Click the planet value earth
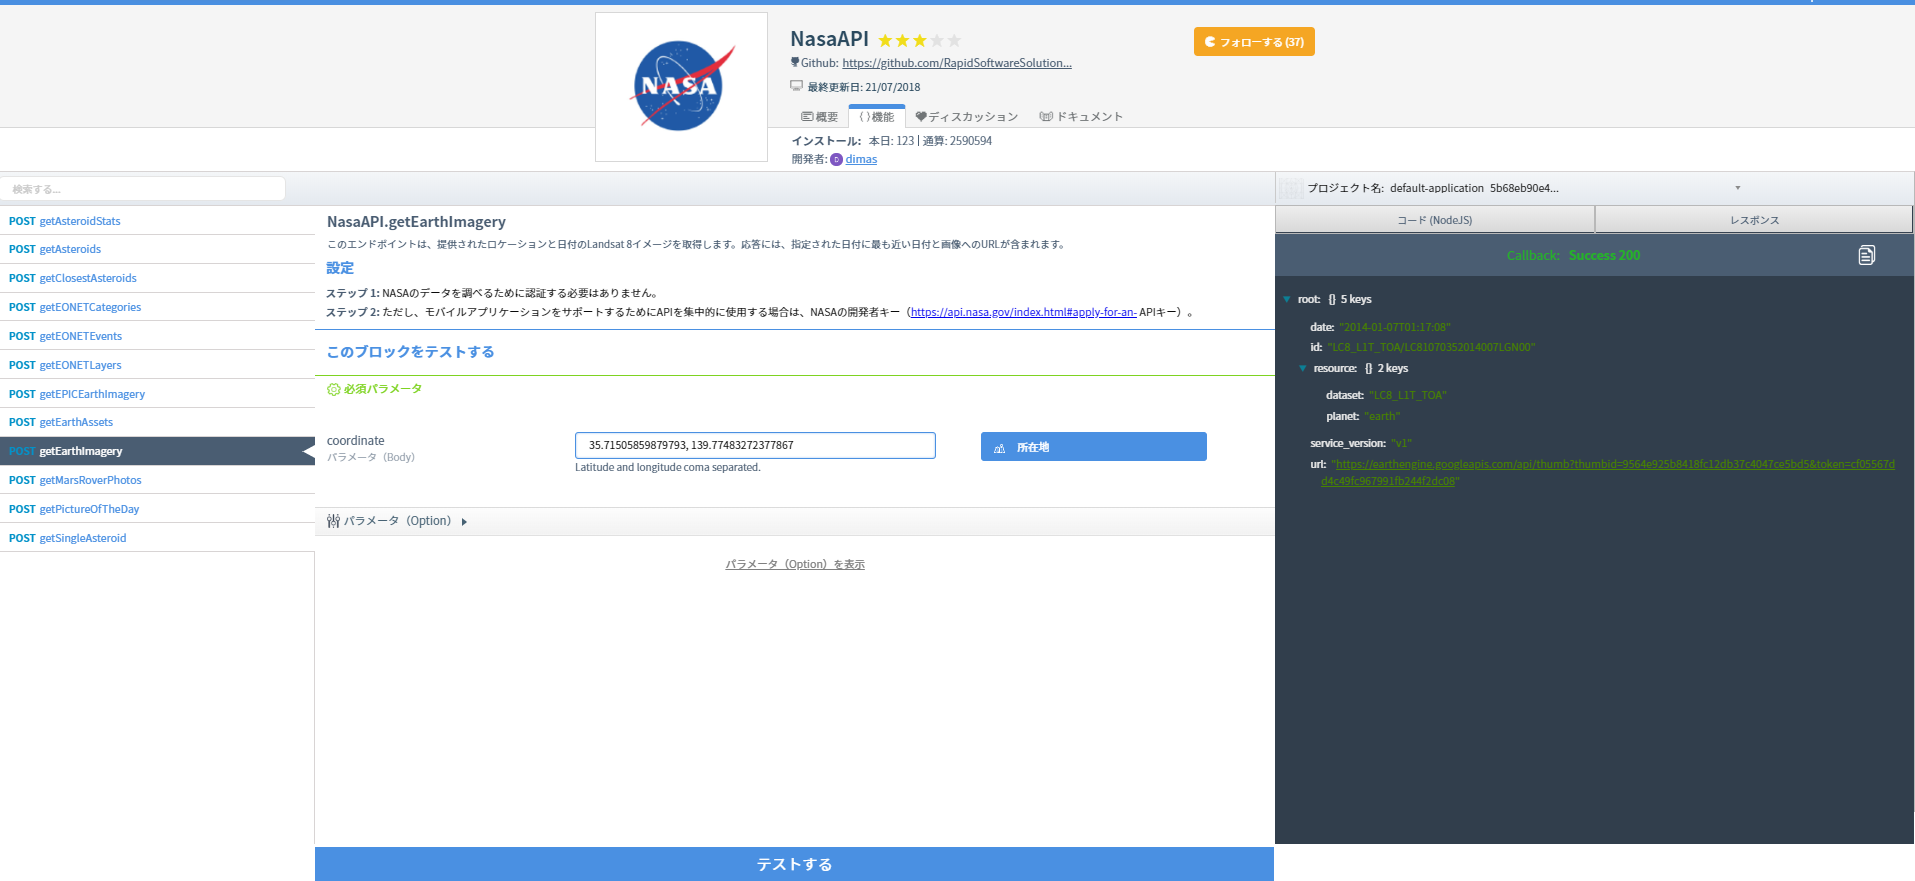 (1382, 416)
